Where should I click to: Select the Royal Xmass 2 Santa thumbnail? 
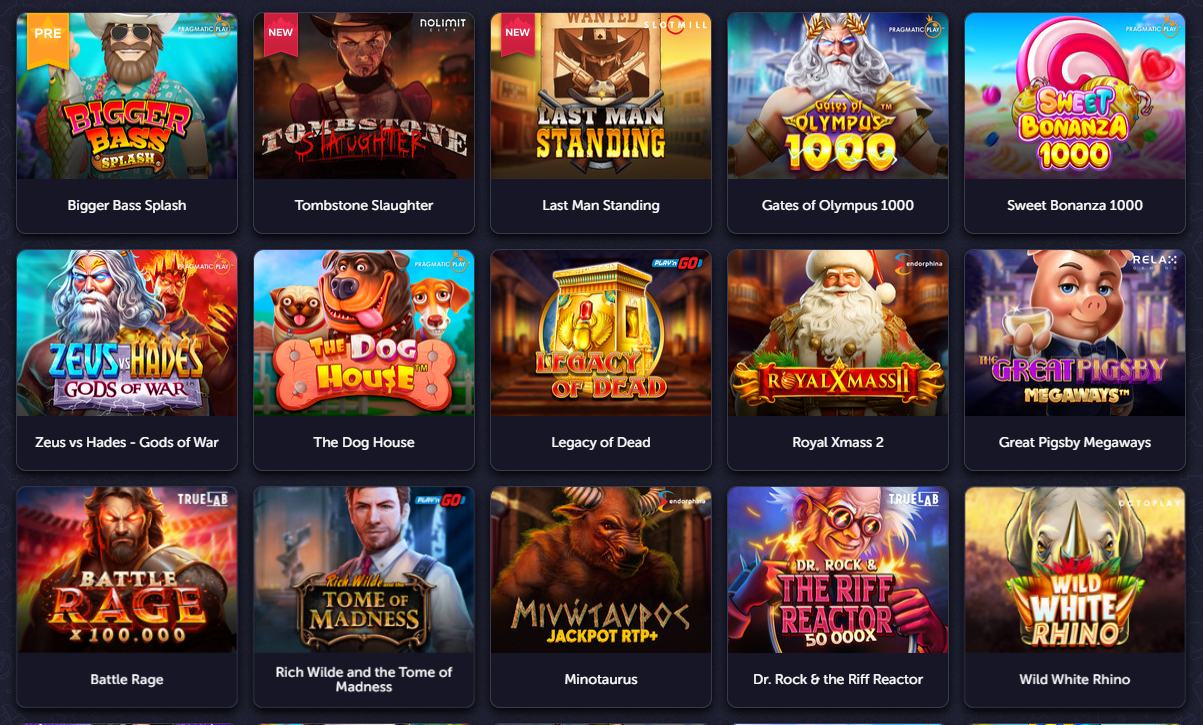(x=838, y=333)
